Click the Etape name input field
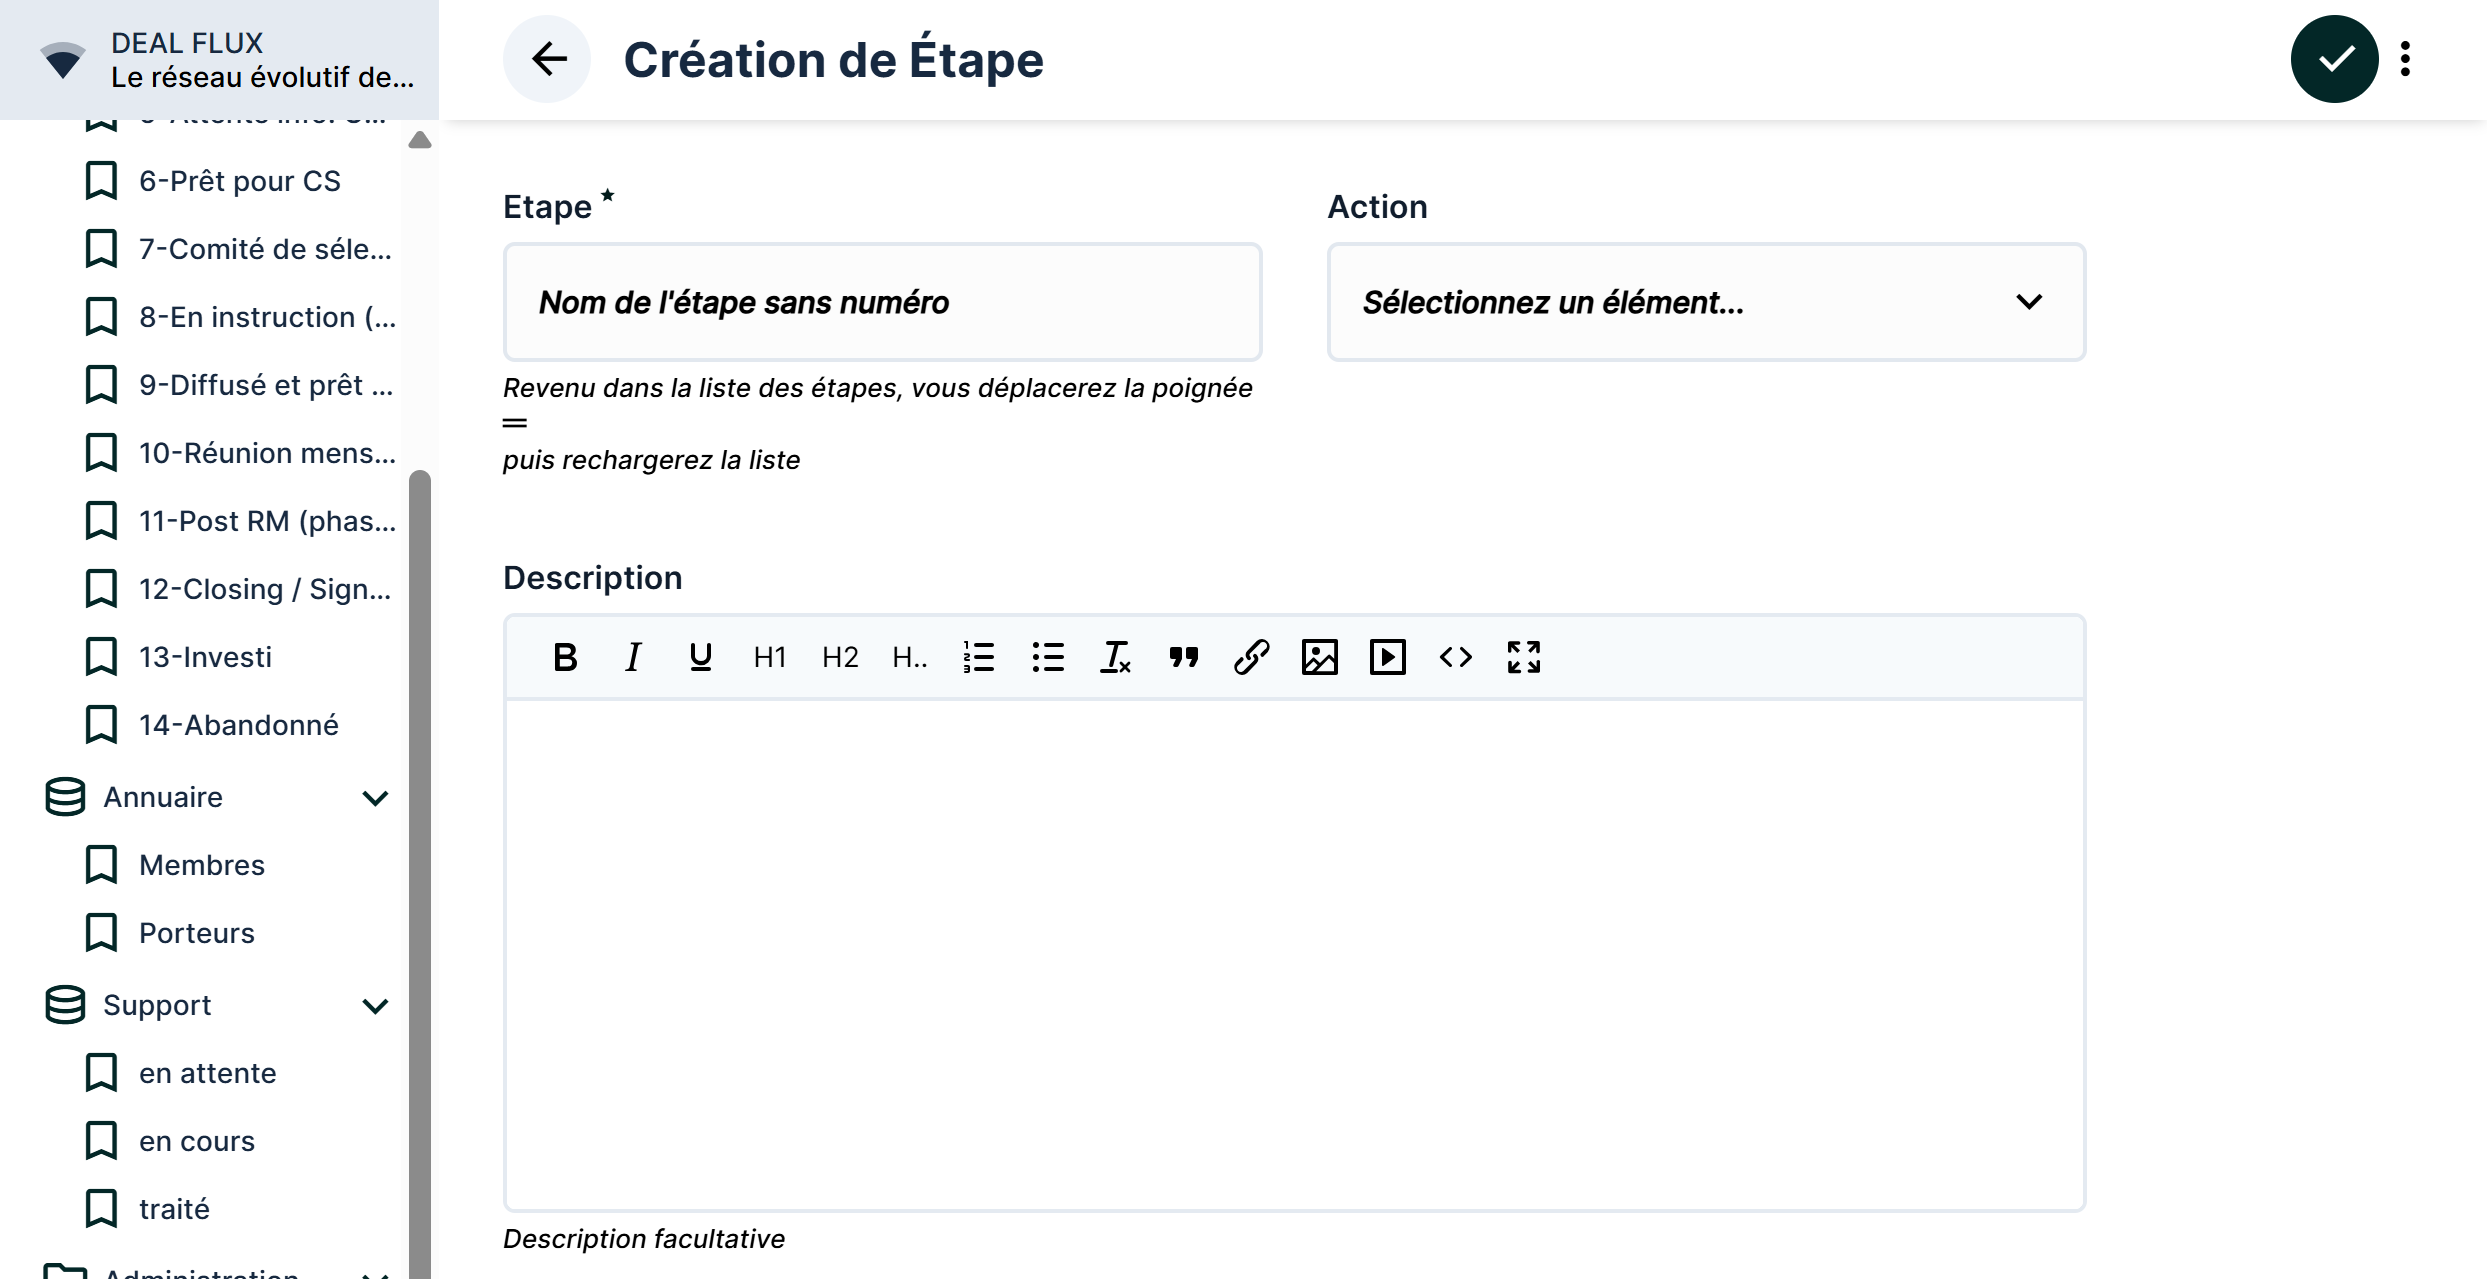 [882, 302]
